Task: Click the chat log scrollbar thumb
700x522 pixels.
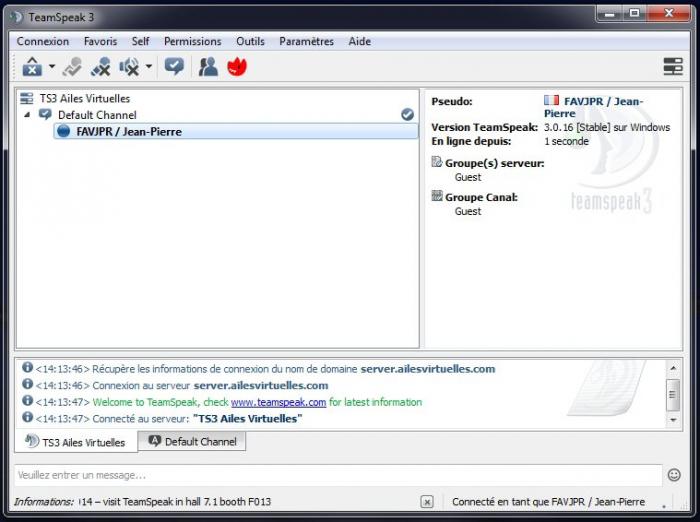Action: pos(673,395)
